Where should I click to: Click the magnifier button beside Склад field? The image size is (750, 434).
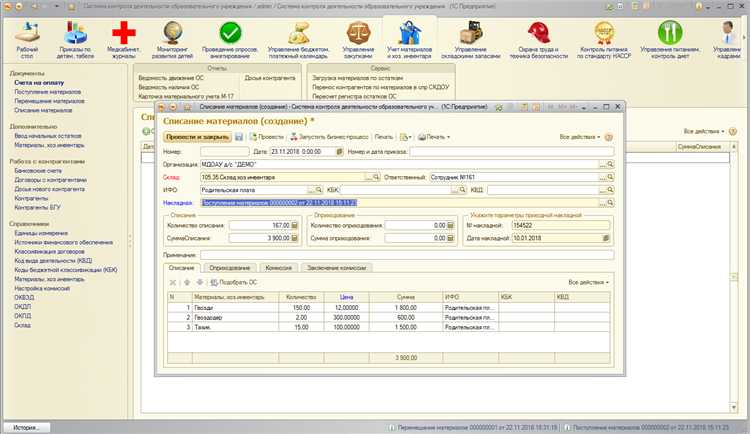[x=376, y=175]
